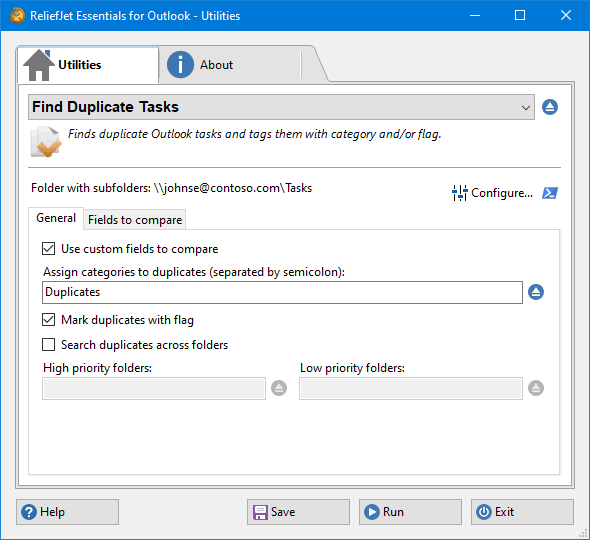The image size is (590, 540).
Task: Enable Search duplicates across folders
Action: (x=49, y=344)
